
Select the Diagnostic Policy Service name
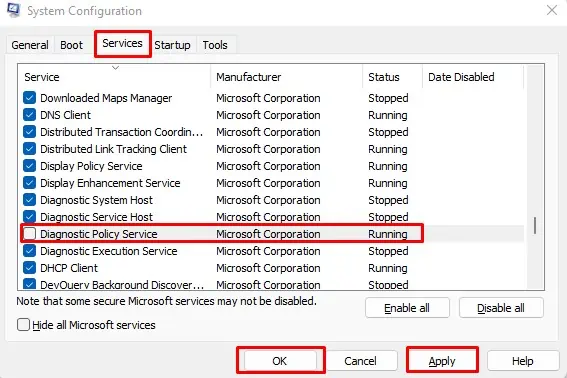tap(99, 234)
